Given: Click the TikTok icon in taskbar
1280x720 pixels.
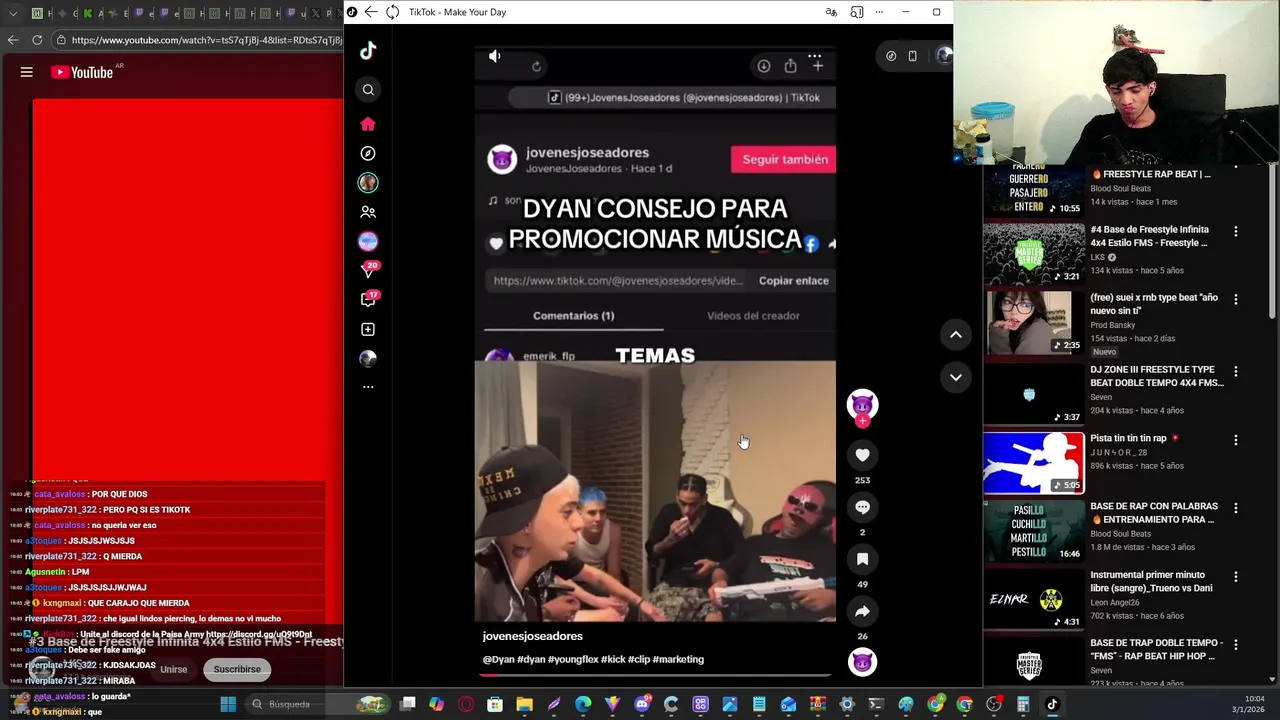Looking at the screenshot, I should click(x=1052, y=704).
